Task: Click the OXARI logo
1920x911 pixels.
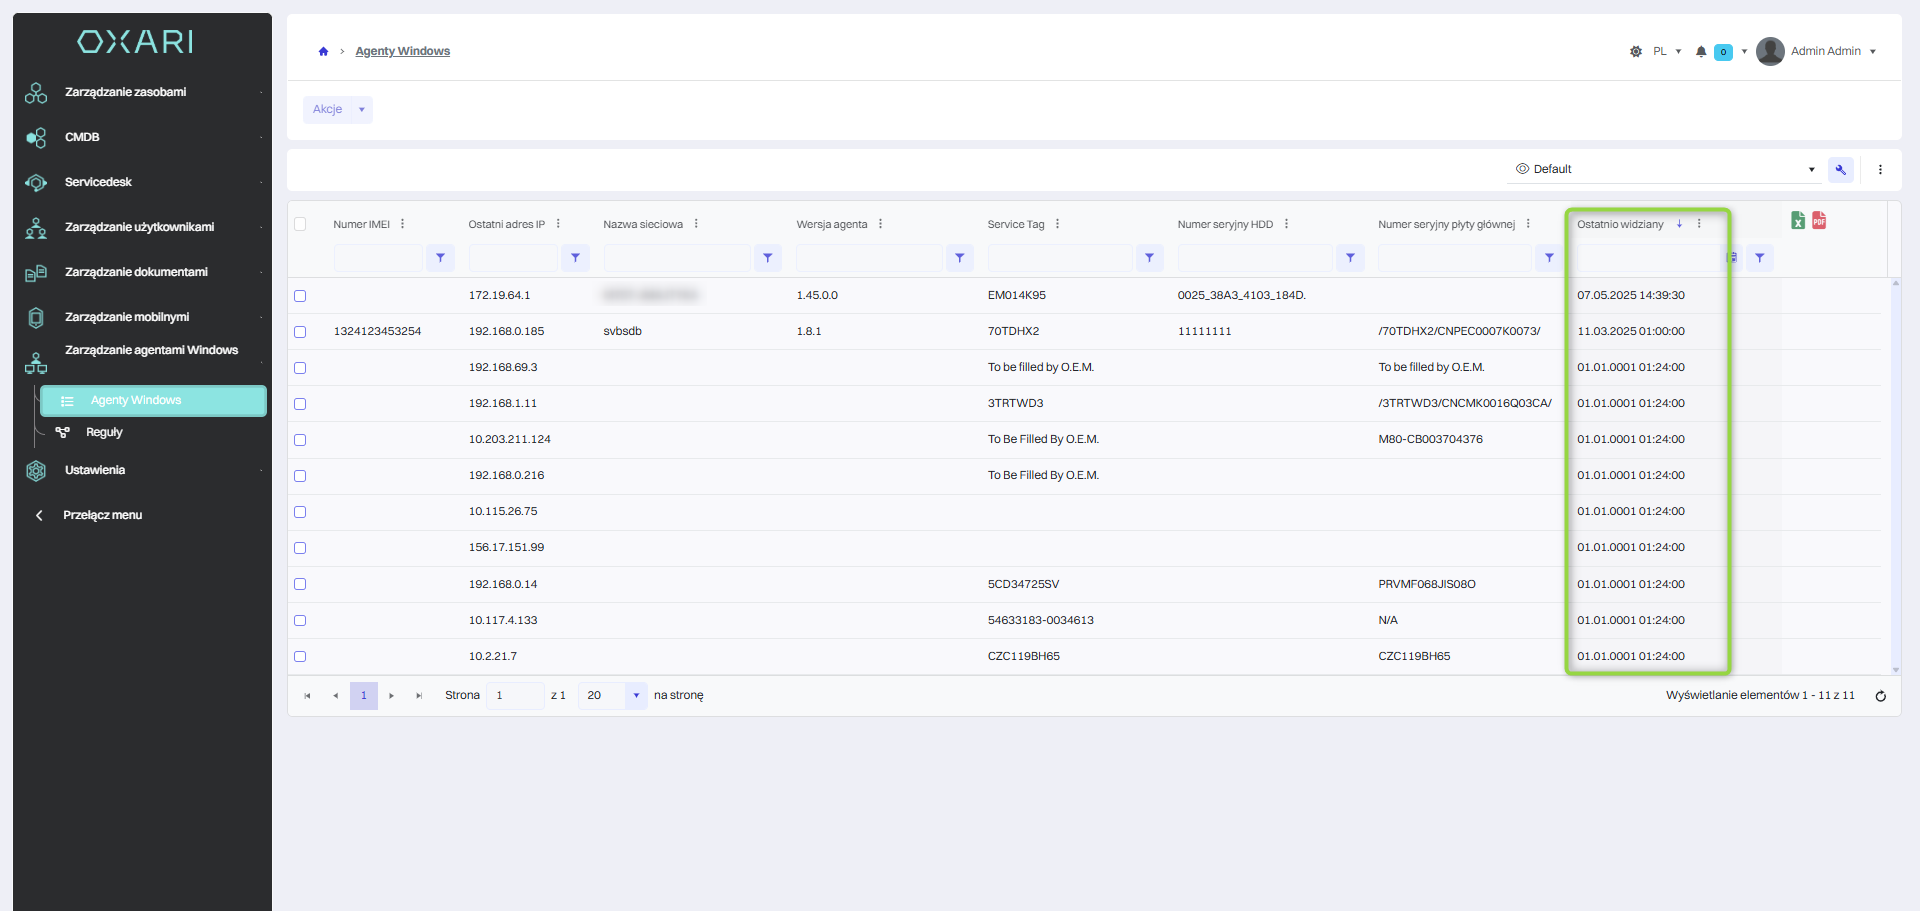Action: coord(135,41)
